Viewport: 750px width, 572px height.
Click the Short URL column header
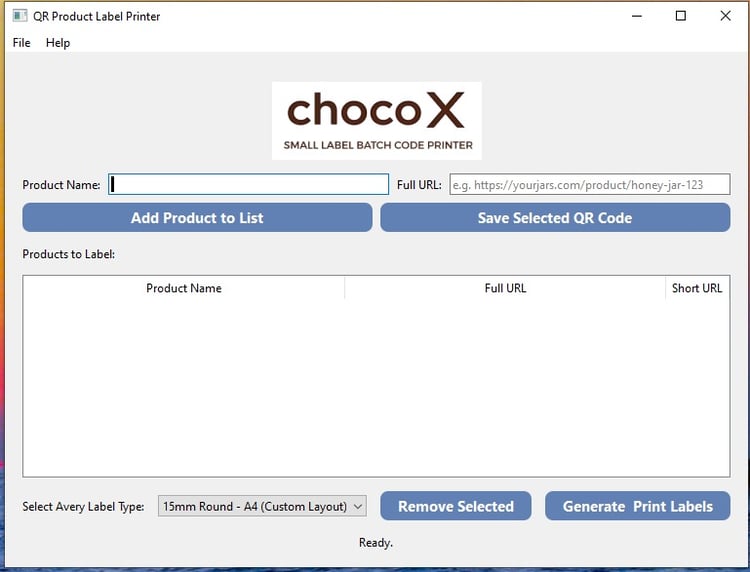[697, 288]
